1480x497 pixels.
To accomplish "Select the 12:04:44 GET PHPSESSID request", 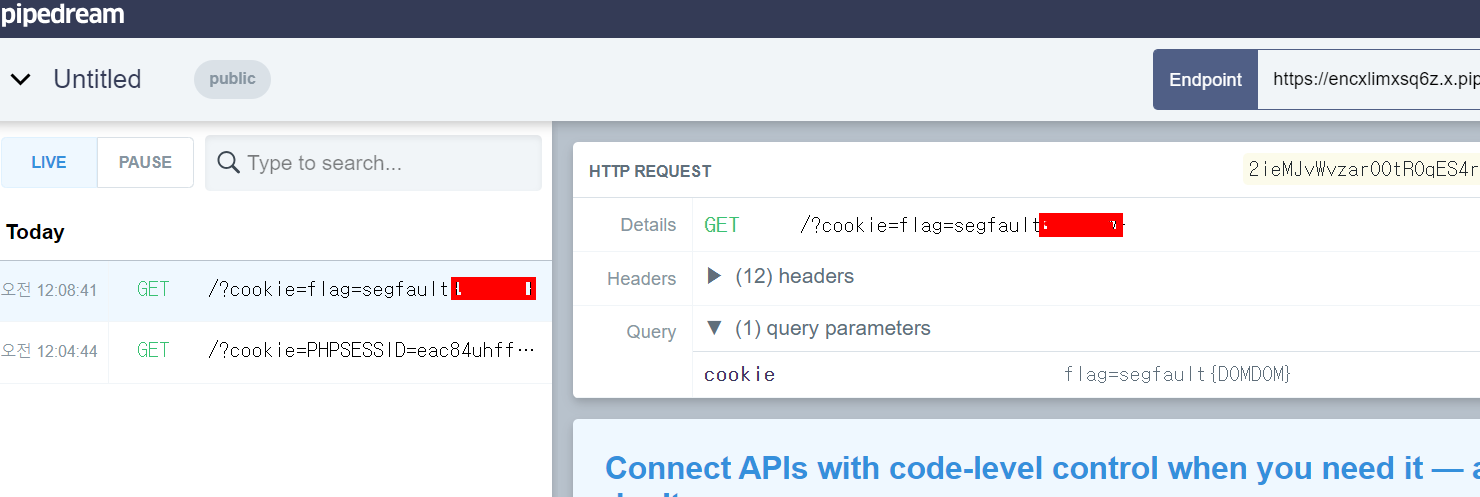I will click(x=275, y=350).
